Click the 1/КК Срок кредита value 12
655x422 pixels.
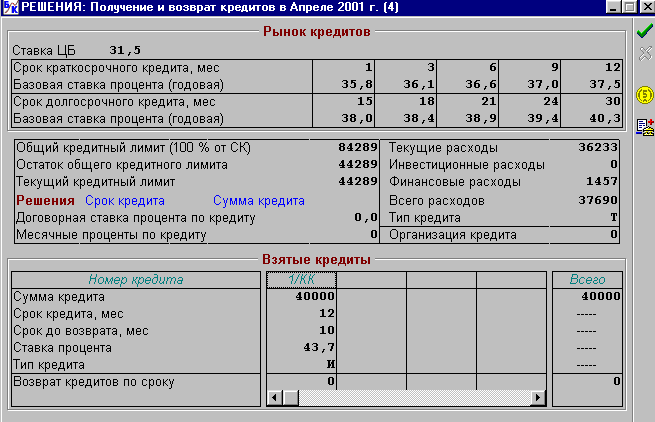[327, 313]
